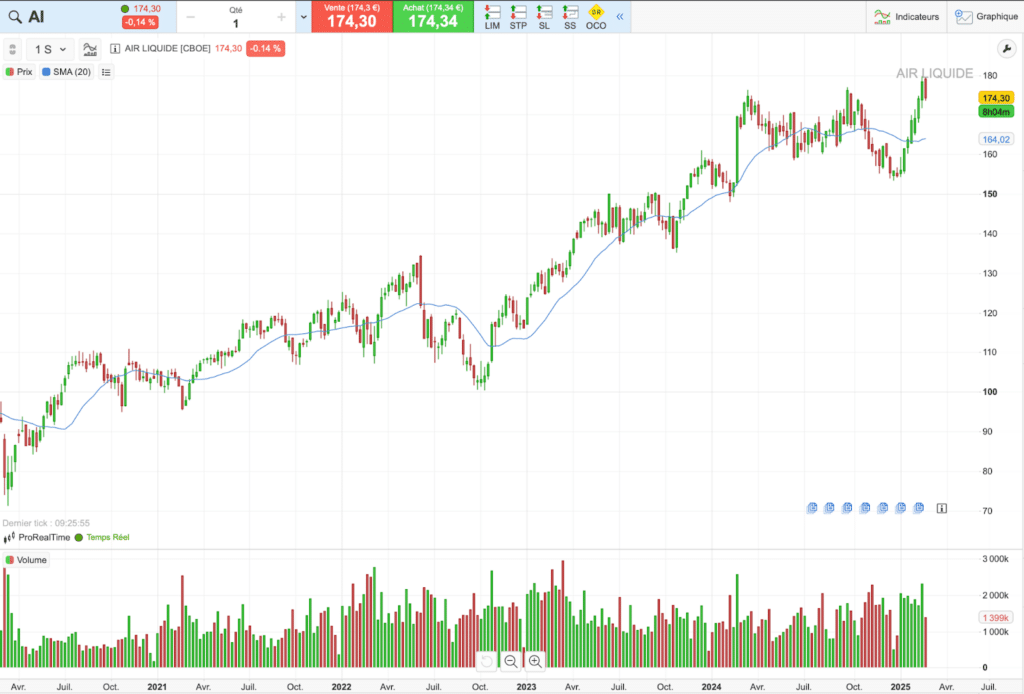Viewport: 1024px width, 694px height.
Task: Open the SMA (20) indicator settings
Action: 67,72
